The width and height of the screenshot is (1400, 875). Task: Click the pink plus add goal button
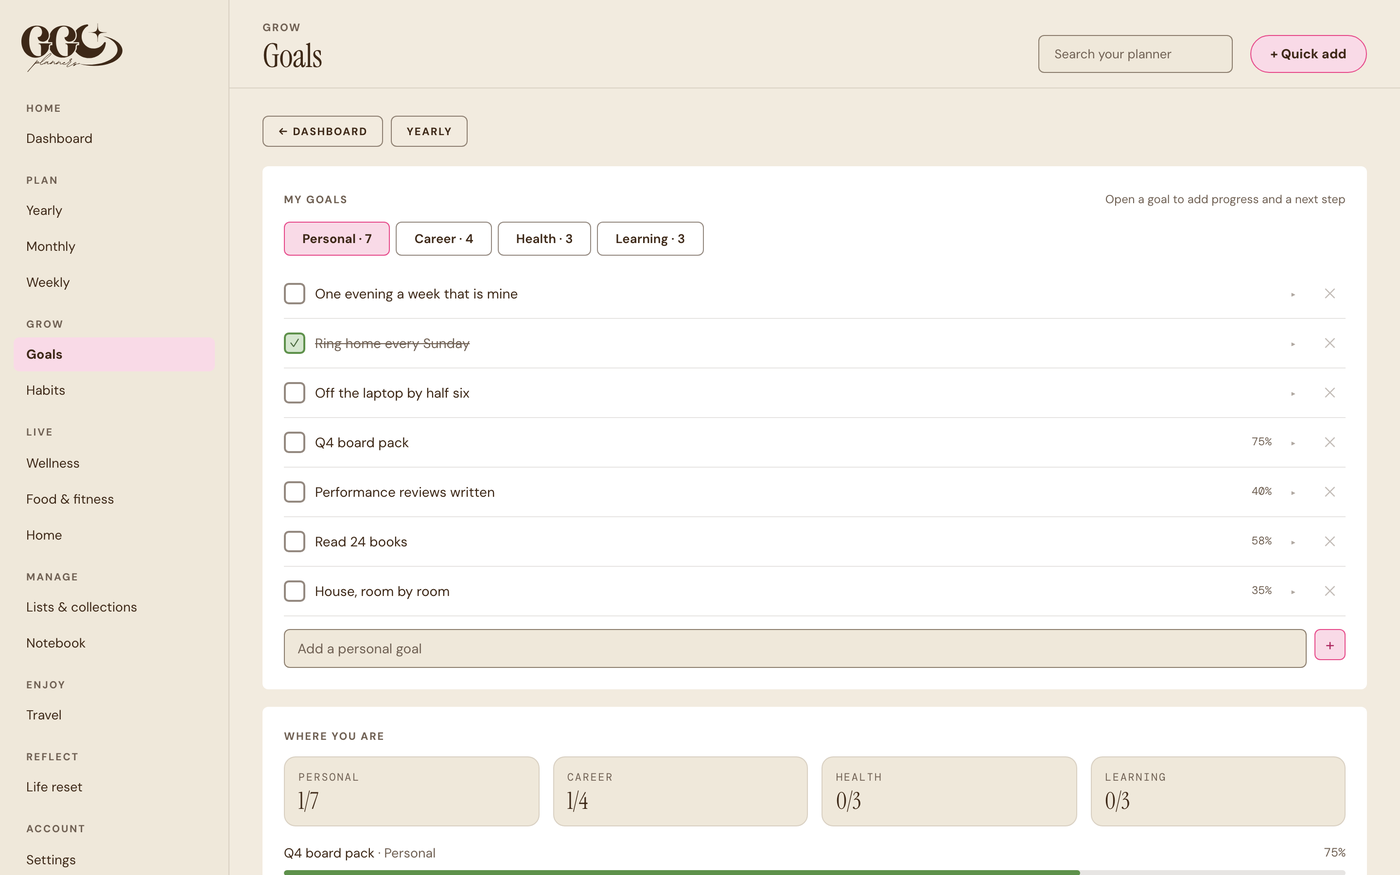tap(1330, 645)
